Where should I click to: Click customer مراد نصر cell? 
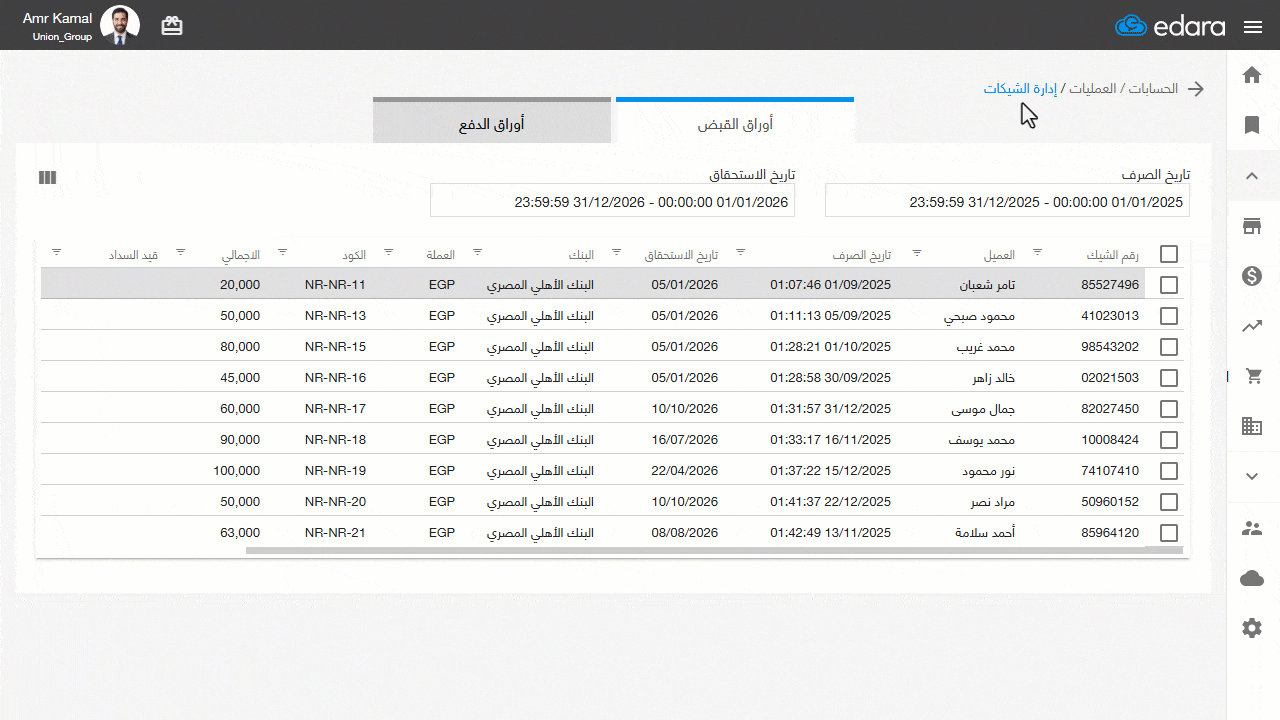click(x=990, y=502)
